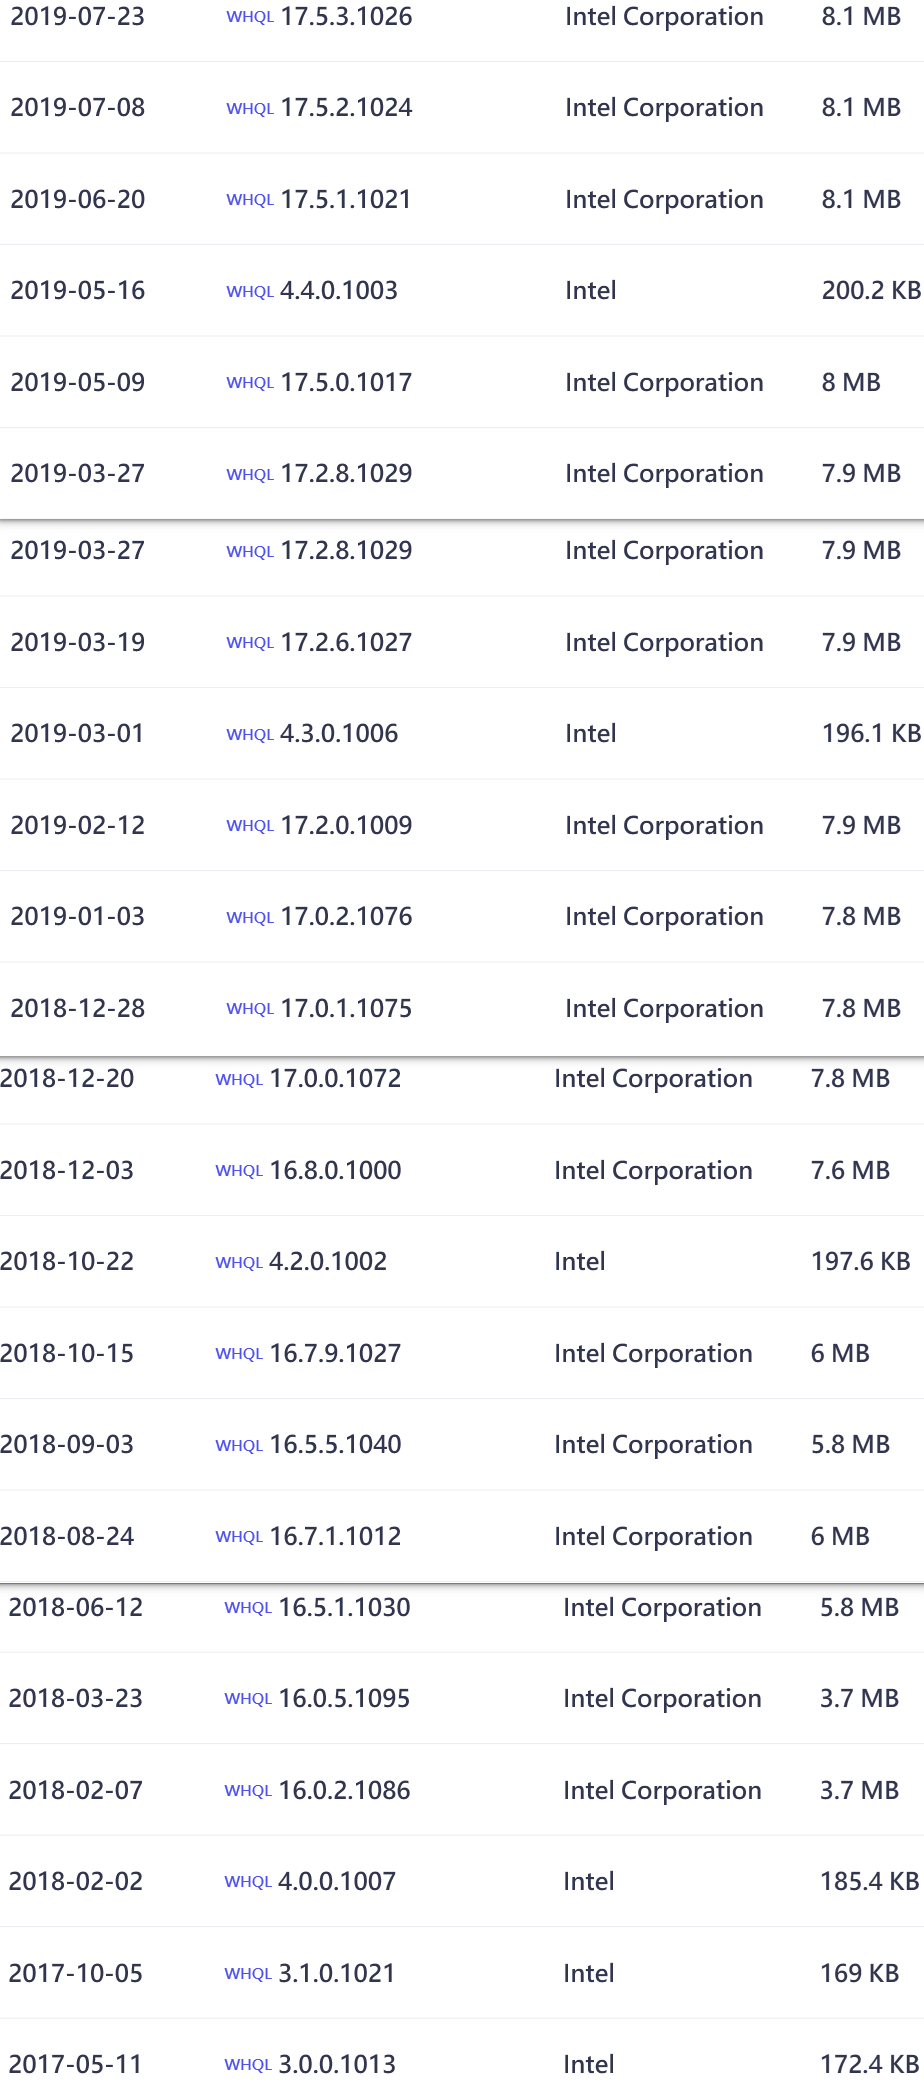This screenshot has width=924, height=2093.
Task: Open driver version 16.7.9.1027 link
Action: click(x=335, y=1354)
